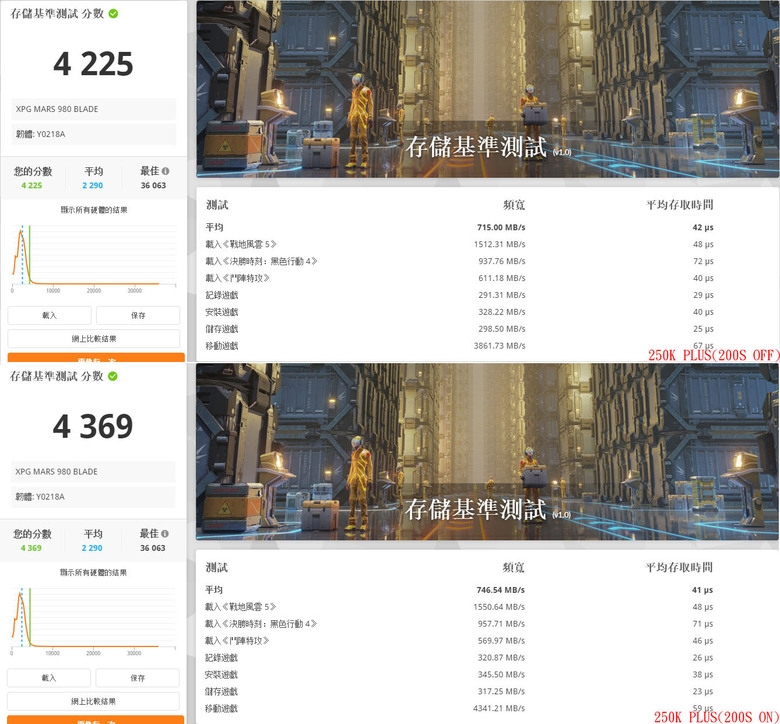Select the large 4 225 score number
This screenshot has height=724, width=780.
pos(93,64)
